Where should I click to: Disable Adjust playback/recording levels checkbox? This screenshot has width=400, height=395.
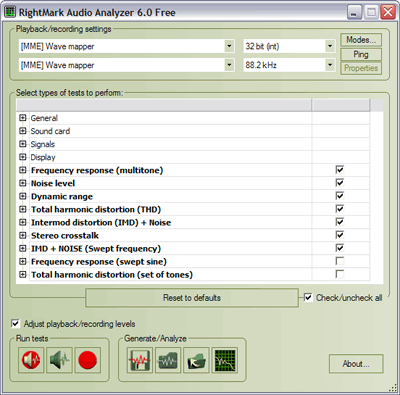(15, 323)
